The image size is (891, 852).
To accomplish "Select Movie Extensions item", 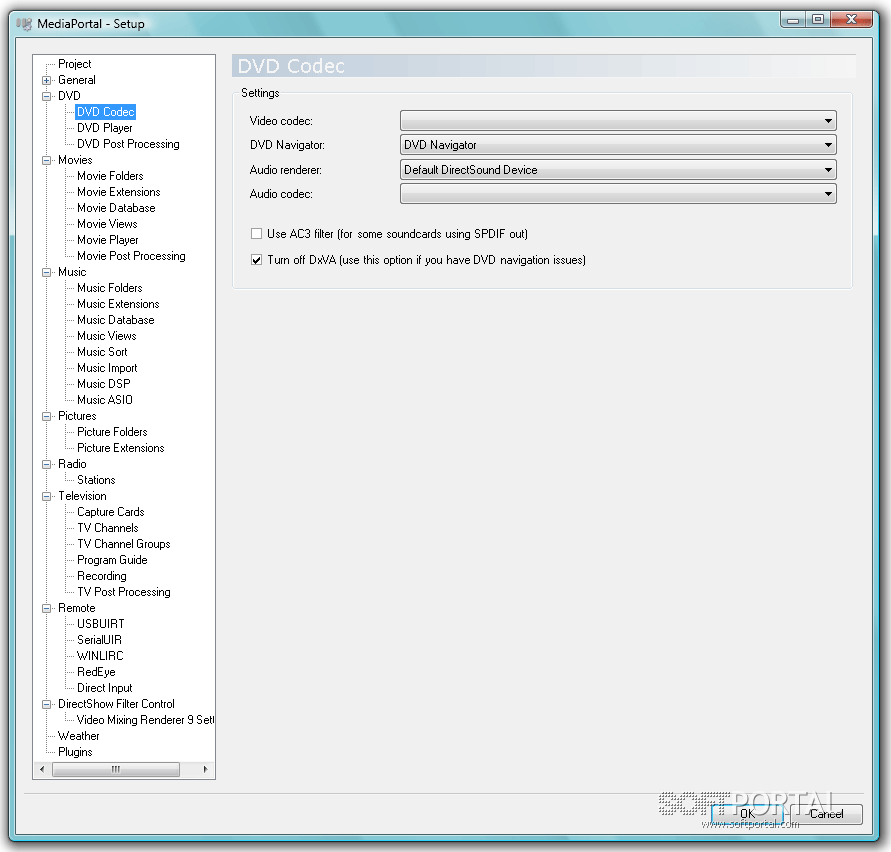I will [119, 192].
